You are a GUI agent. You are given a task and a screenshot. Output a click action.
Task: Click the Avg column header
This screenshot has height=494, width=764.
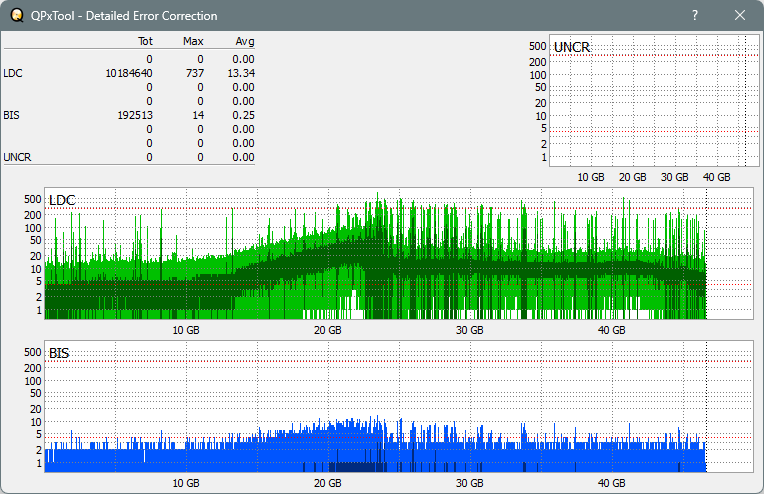(x=245, y=42)
